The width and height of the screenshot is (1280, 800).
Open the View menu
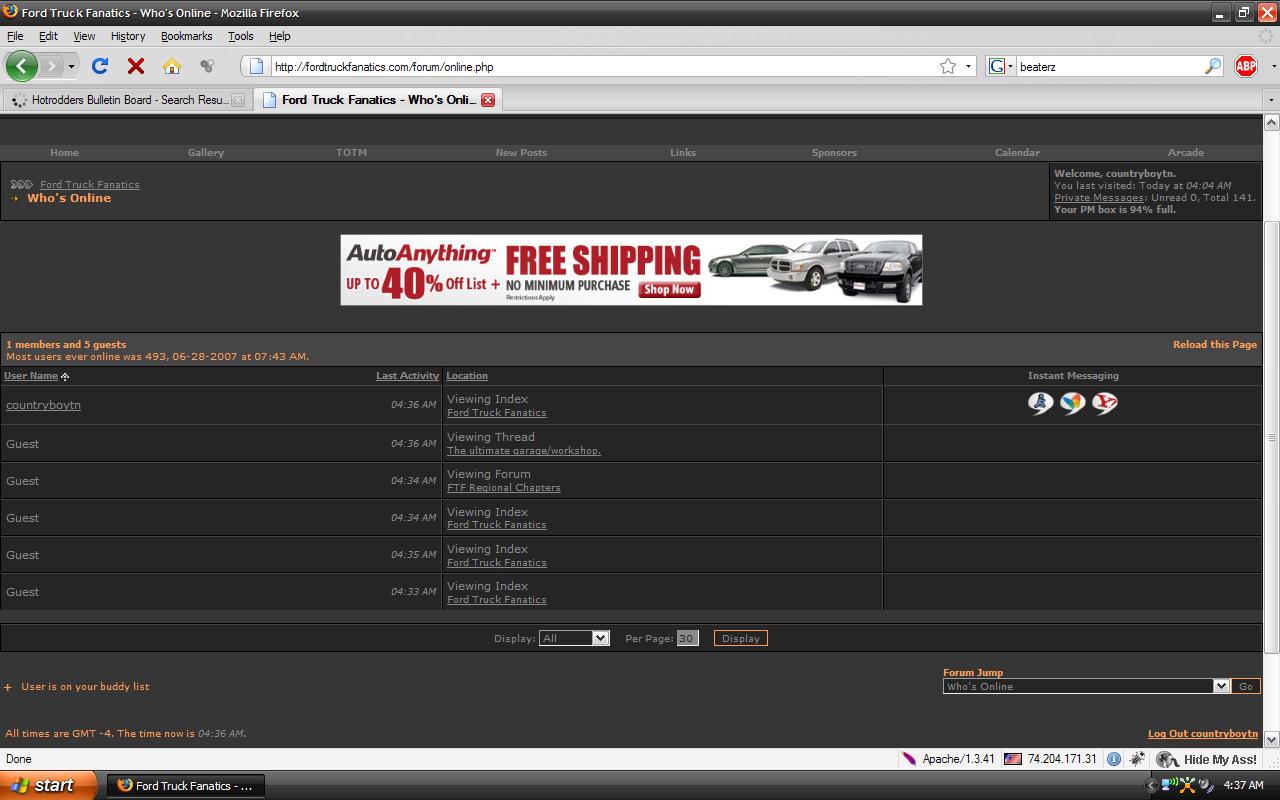click(84, 36)
